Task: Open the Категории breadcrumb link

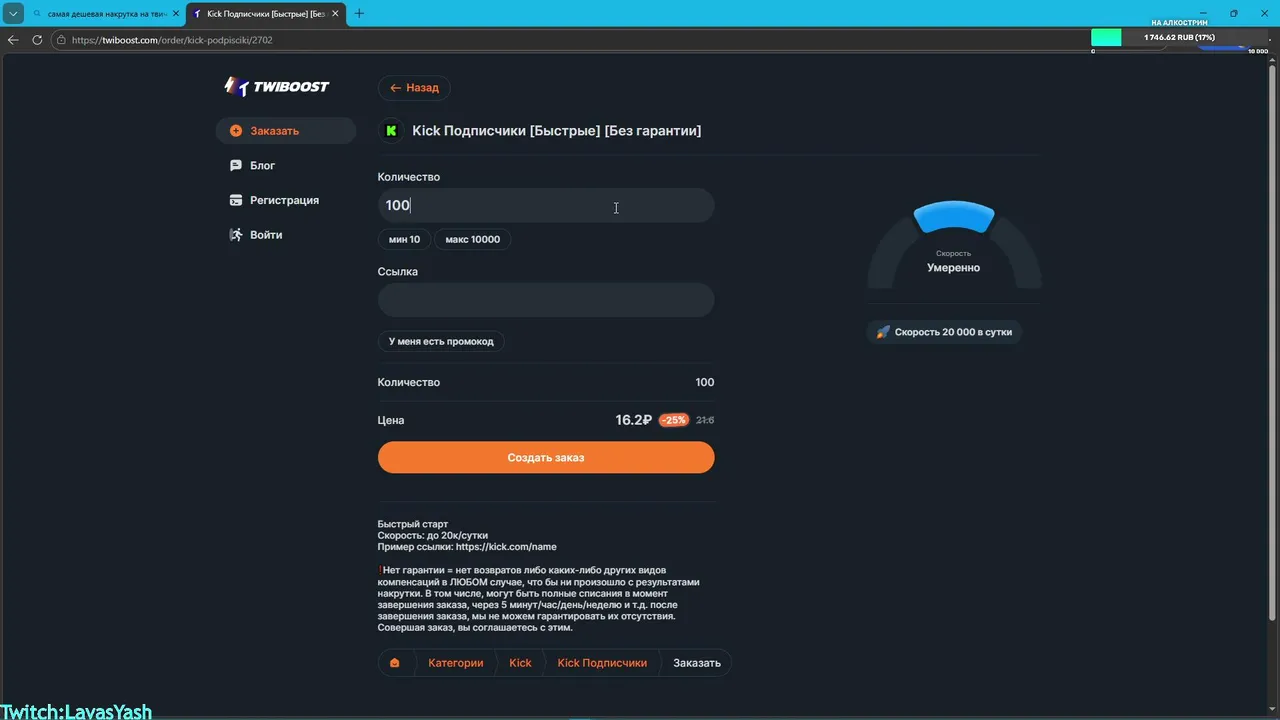Action: pyautogui.click(x=455, y=663)
